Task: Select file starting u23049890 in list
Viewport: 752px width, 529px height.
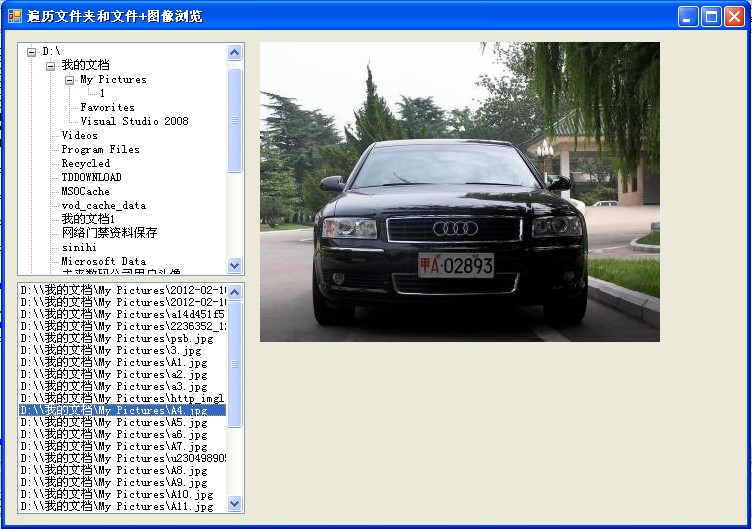Action: (x=122, y=458)
